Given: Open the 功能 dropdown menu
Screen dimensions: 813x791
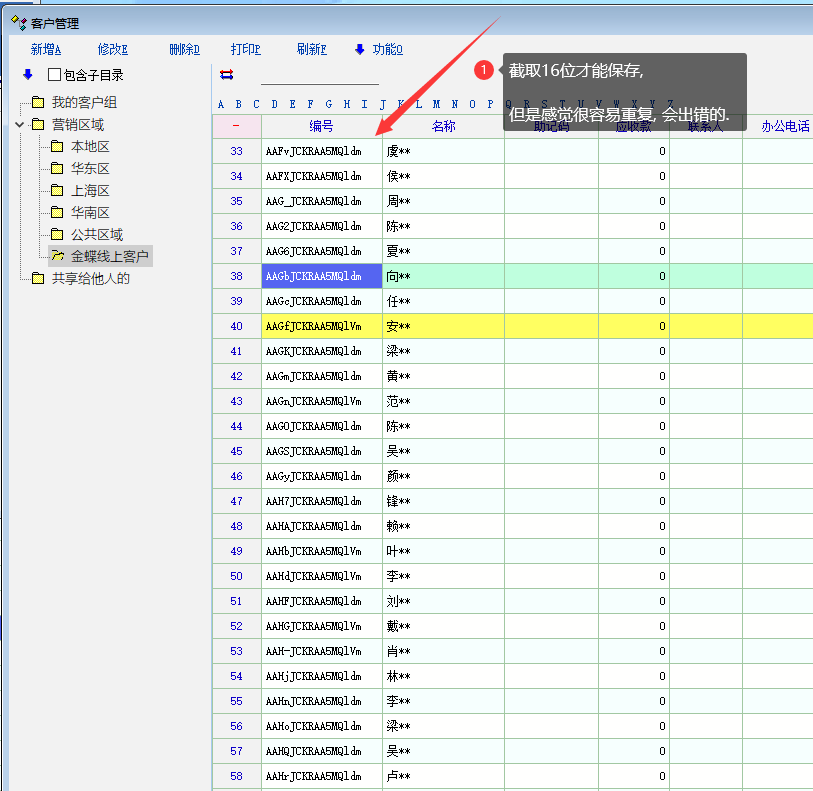Looking at the screenshot, I should pos(379,49).
